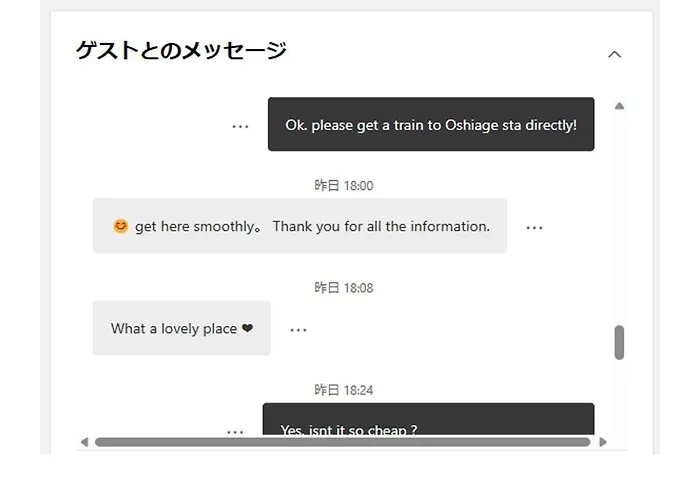Select the 'Thank you for all the information' bubble
Image resolution: width=700 pixels, height=500 pixels.
coord(300,226)
